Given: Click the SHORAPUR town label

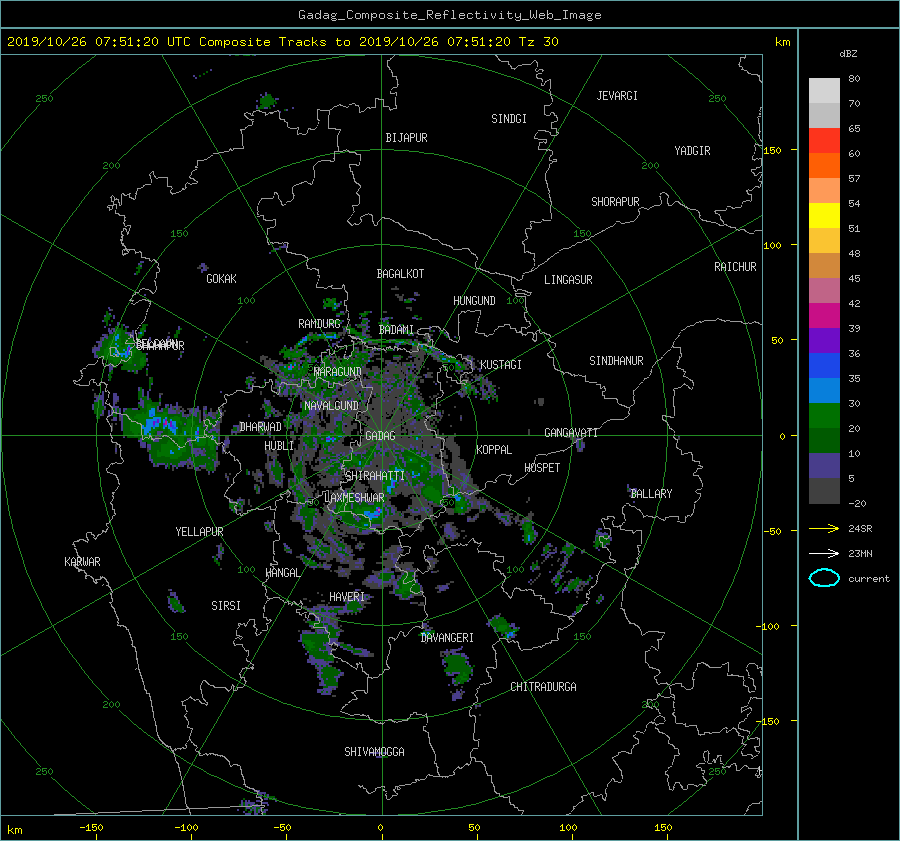Looking at the screenshot, I should click(x=615, y=202).
